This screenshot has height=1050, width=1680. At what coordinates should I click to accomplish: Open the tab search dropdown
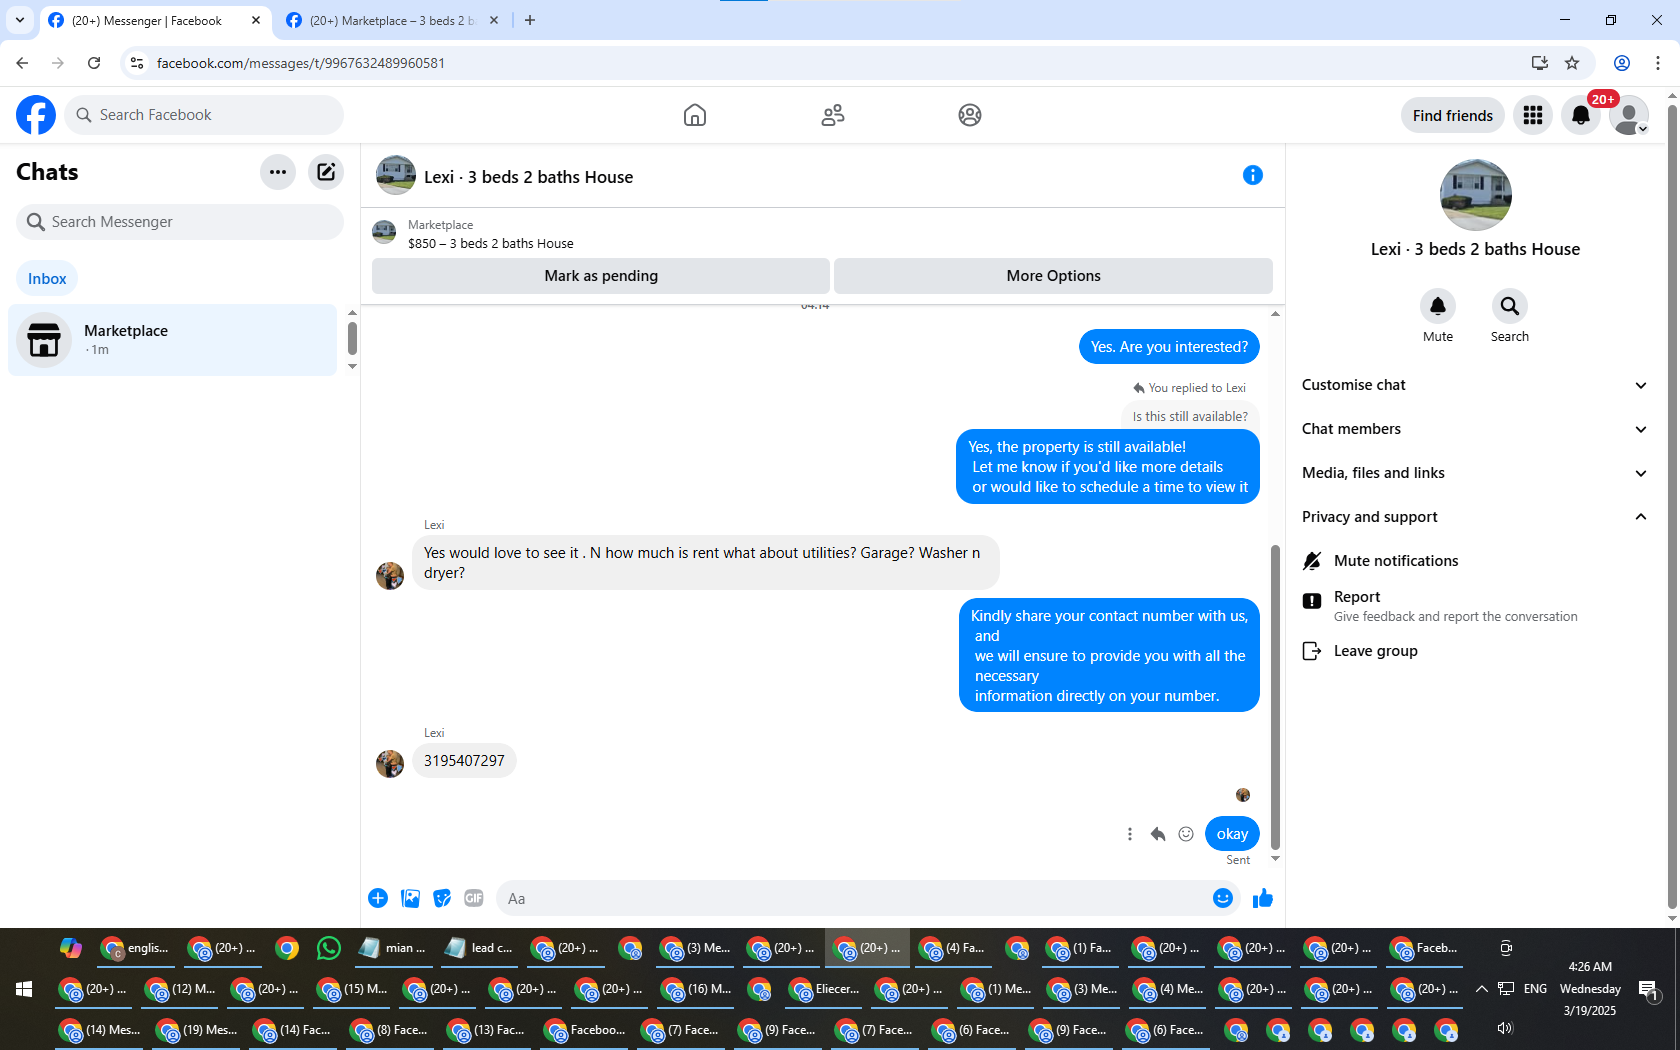19,20
